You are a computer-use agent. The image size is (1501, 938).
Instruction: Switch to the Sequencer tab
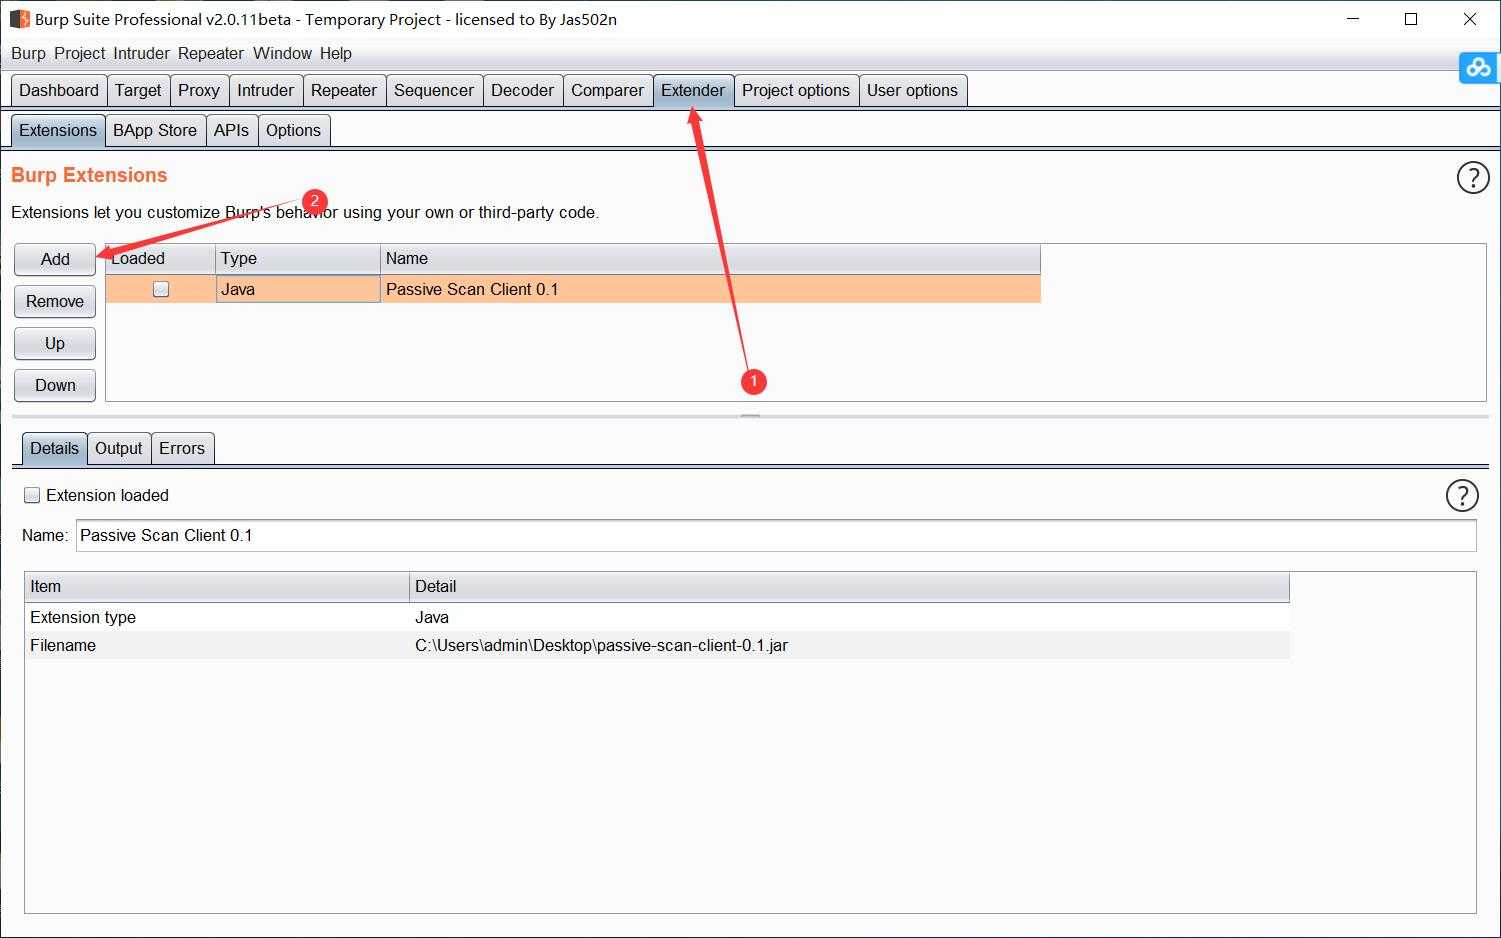(434, 90)
